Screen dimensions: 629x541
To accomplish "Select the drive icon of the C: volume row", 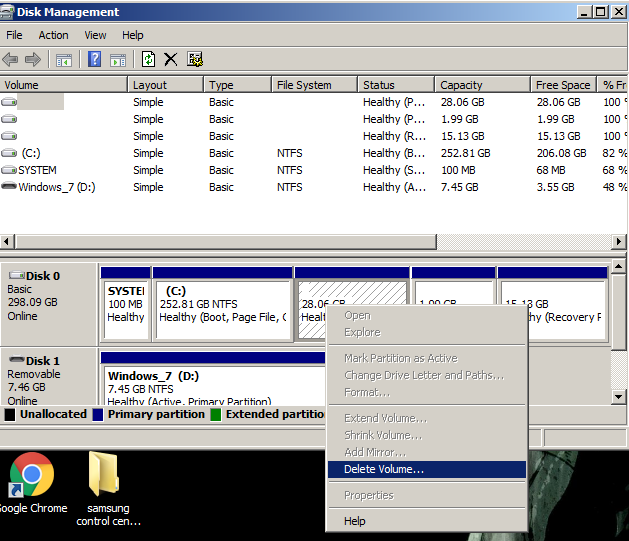I will [9, 153].
